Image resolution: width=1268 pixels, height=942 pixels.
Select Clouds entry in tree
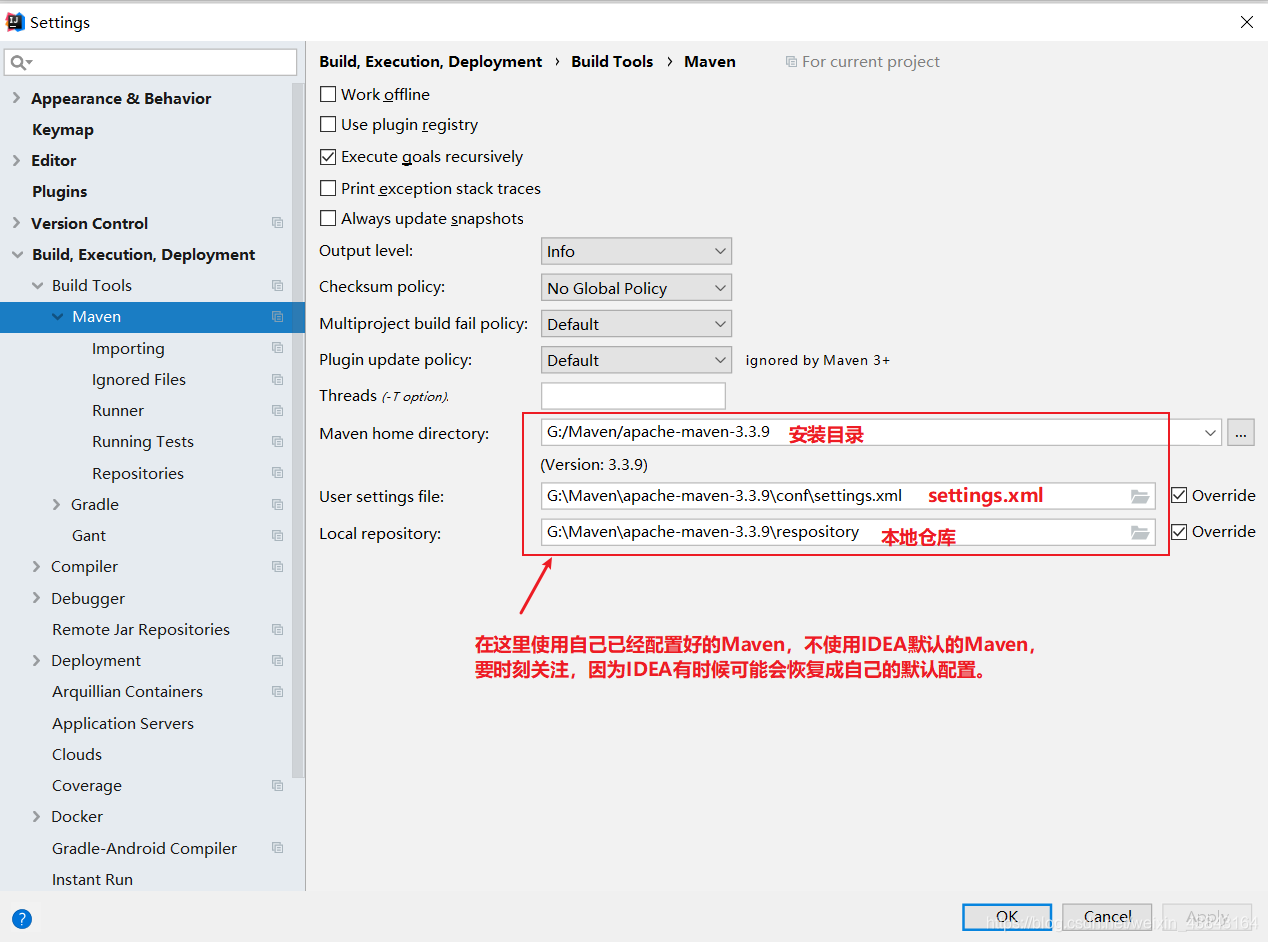(x=77, y=754)
